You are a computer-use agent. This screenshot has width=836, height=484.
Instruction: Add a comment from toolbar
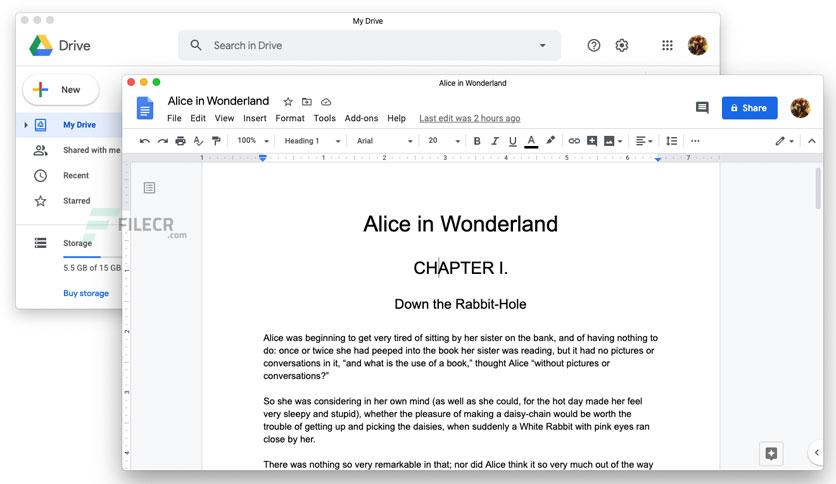click(592, 141)
